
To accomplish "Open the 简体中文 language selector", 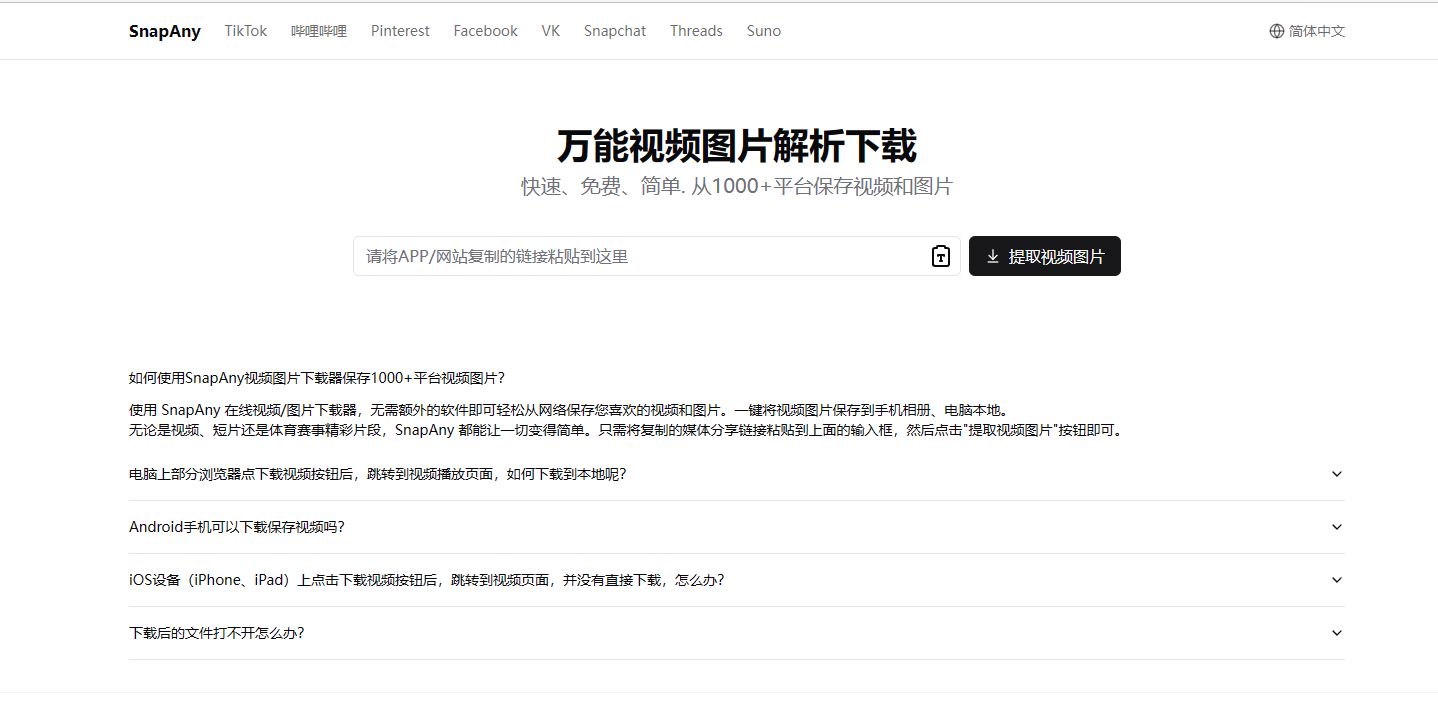I will tap(1307, 31).
